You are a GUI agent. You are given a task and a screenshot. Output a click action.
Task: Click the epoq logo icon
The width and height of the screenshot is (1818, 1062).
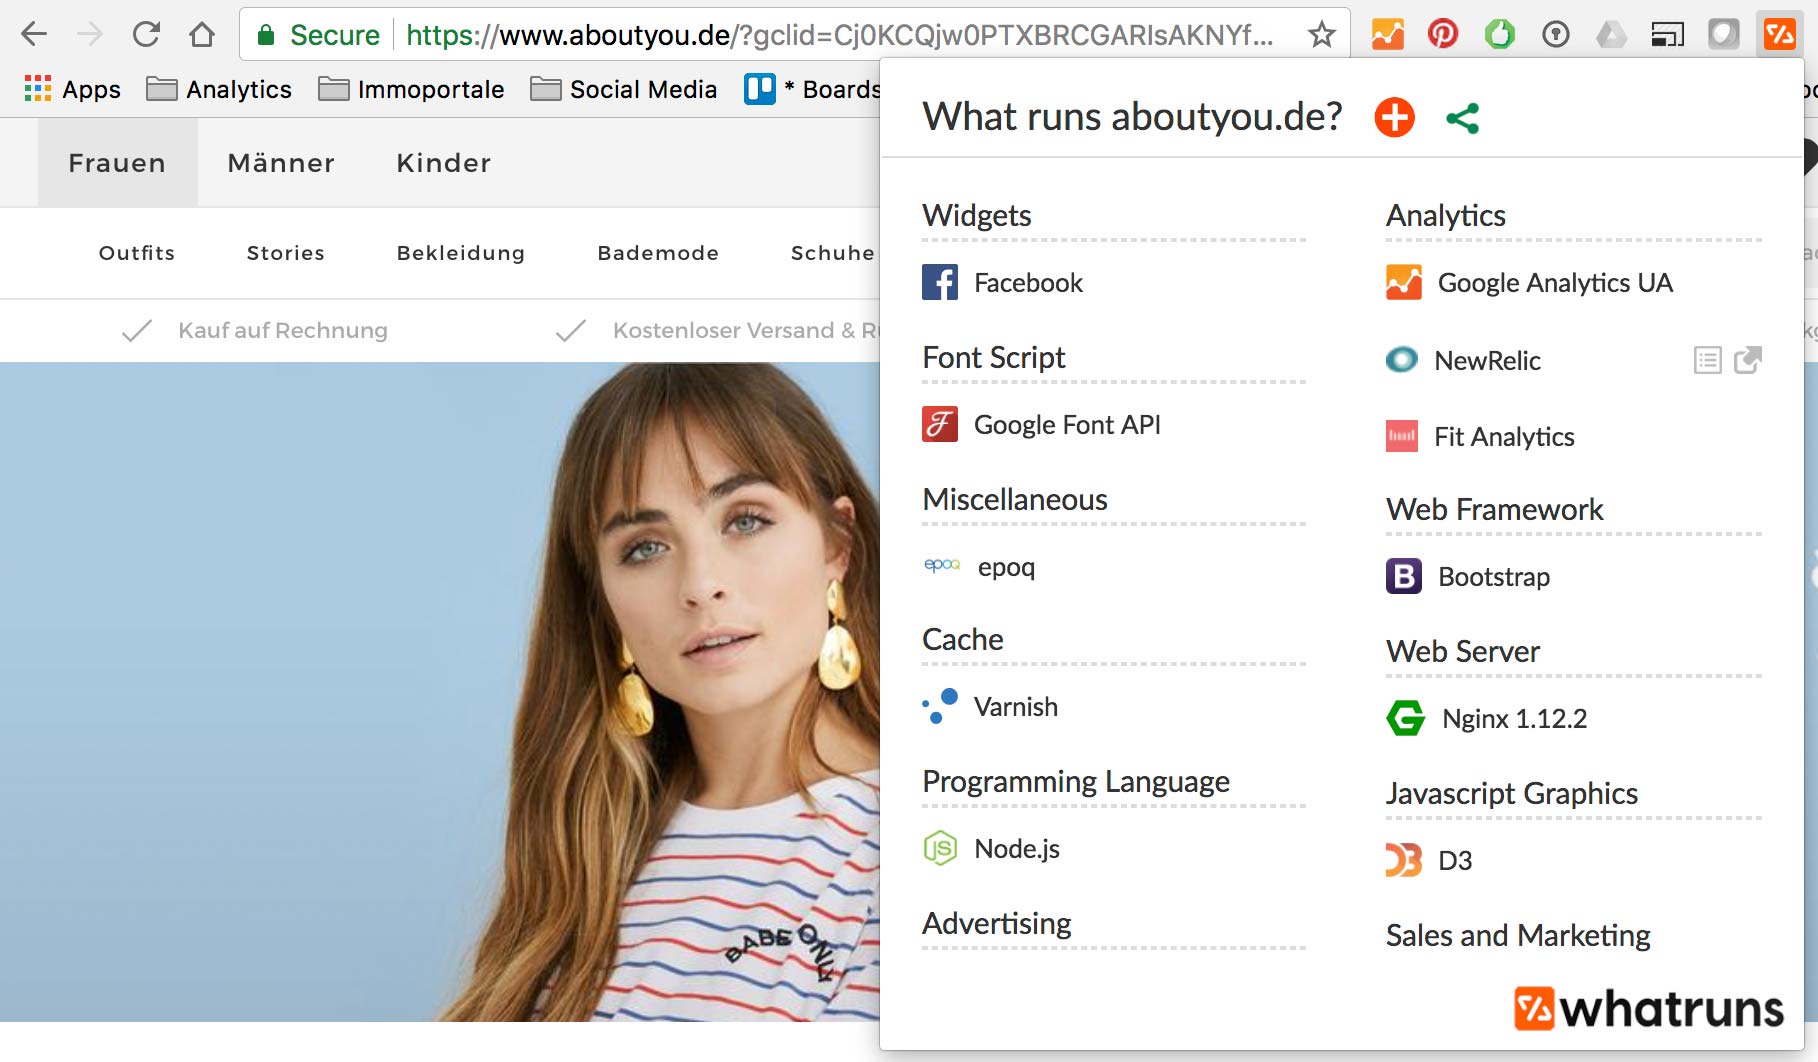point(941,565)
